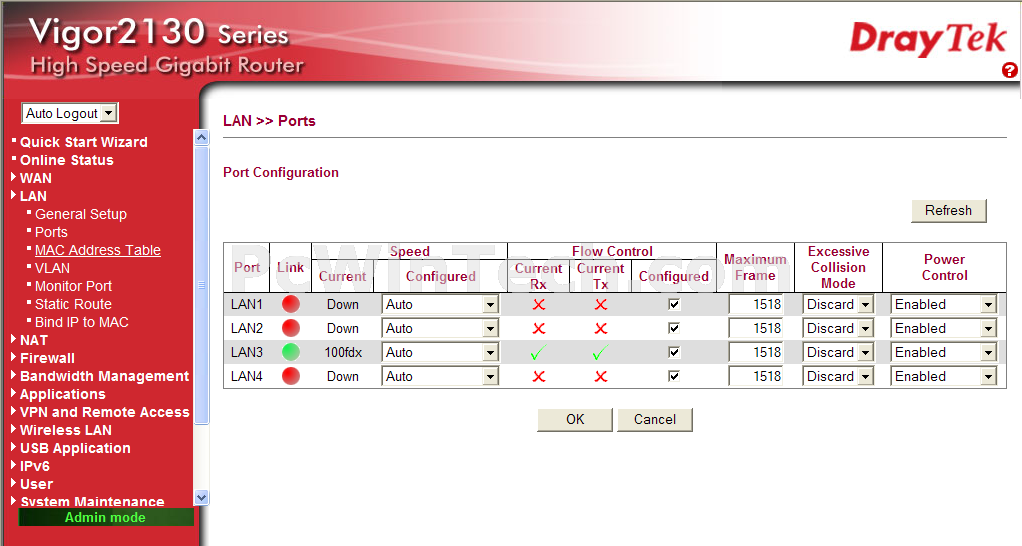Viewport: 1022px width, 546px height.
Task: Expand Wireless LAN menu
Action: coord(65,430)
